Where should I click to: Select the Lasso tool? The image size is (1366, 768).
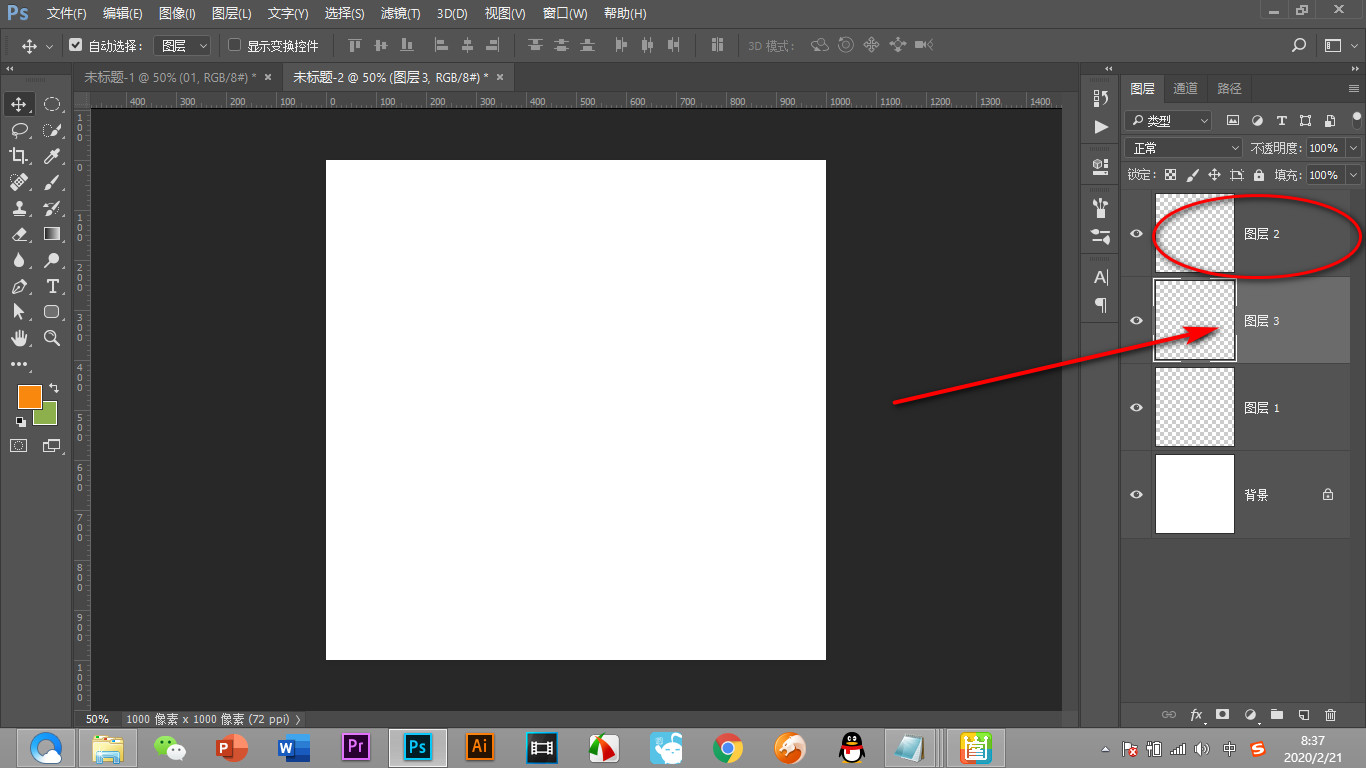19,130
